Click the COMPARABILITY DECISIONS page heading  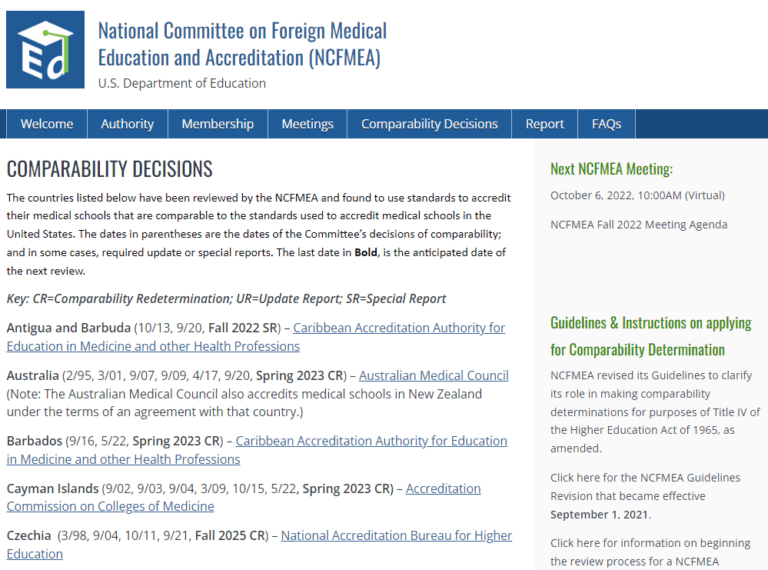click(x=110, y=169)
